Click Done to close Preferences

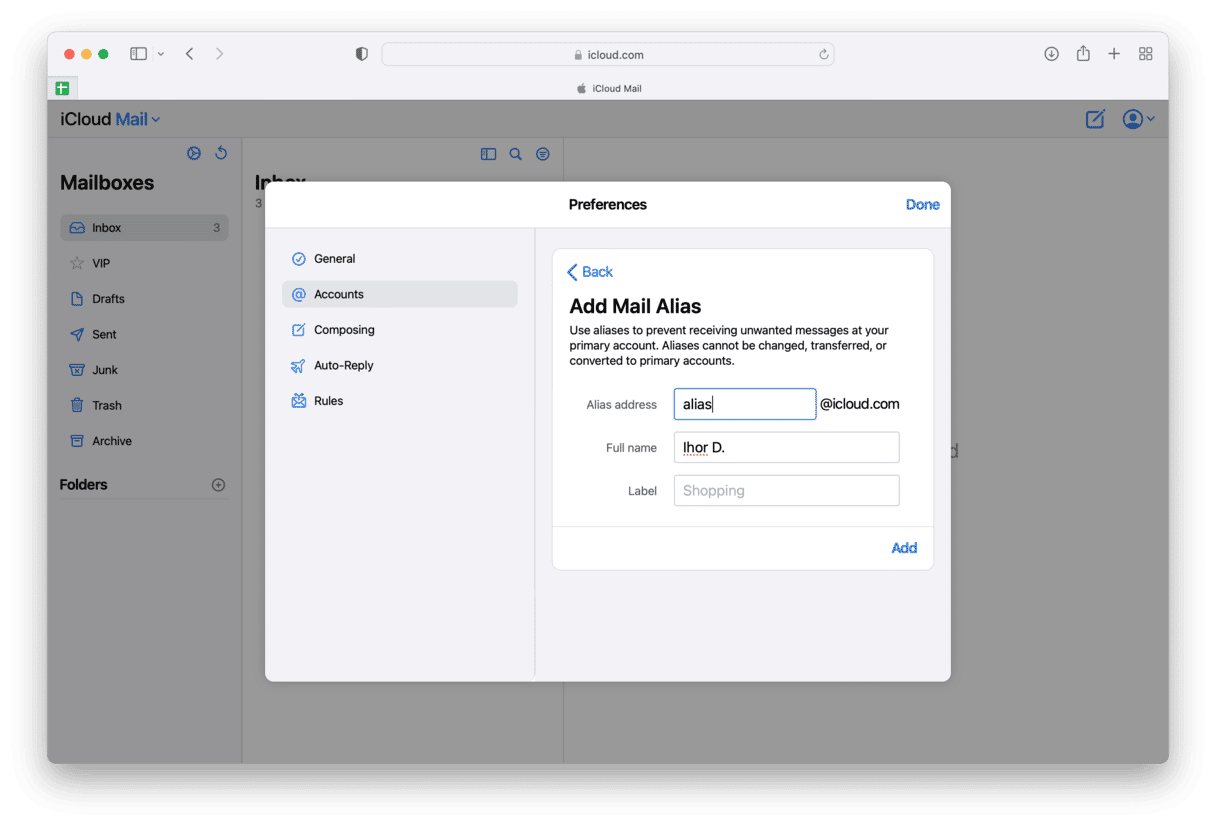[x=922, y=204]
